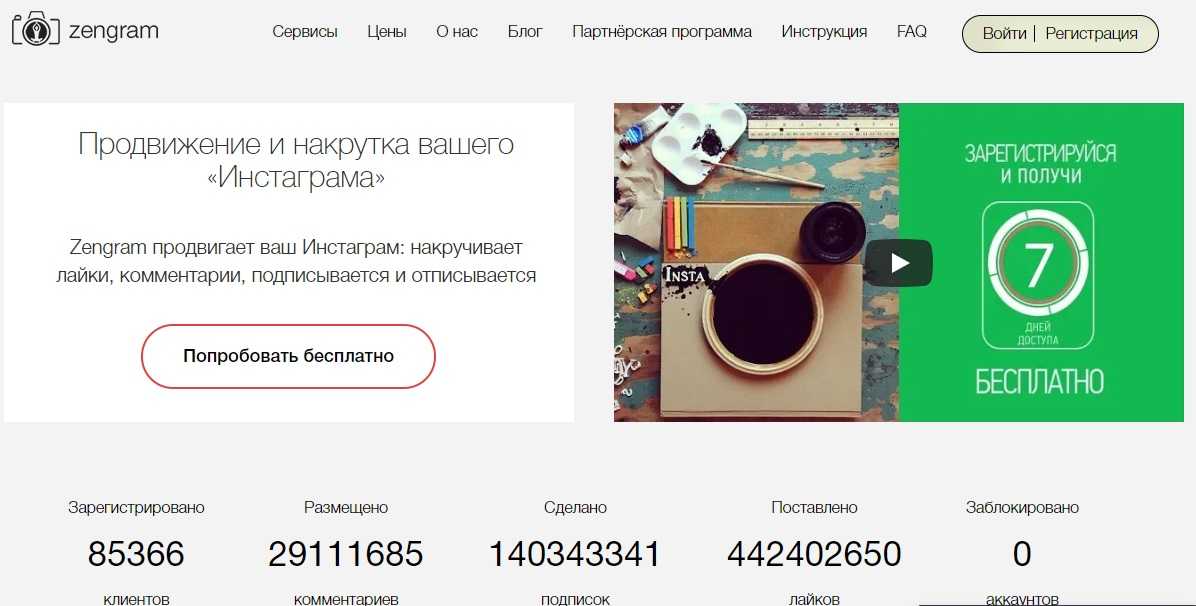Screen dimensions: 1196x606
Task: Click the zengram camera logo icon
Action: 35,30
